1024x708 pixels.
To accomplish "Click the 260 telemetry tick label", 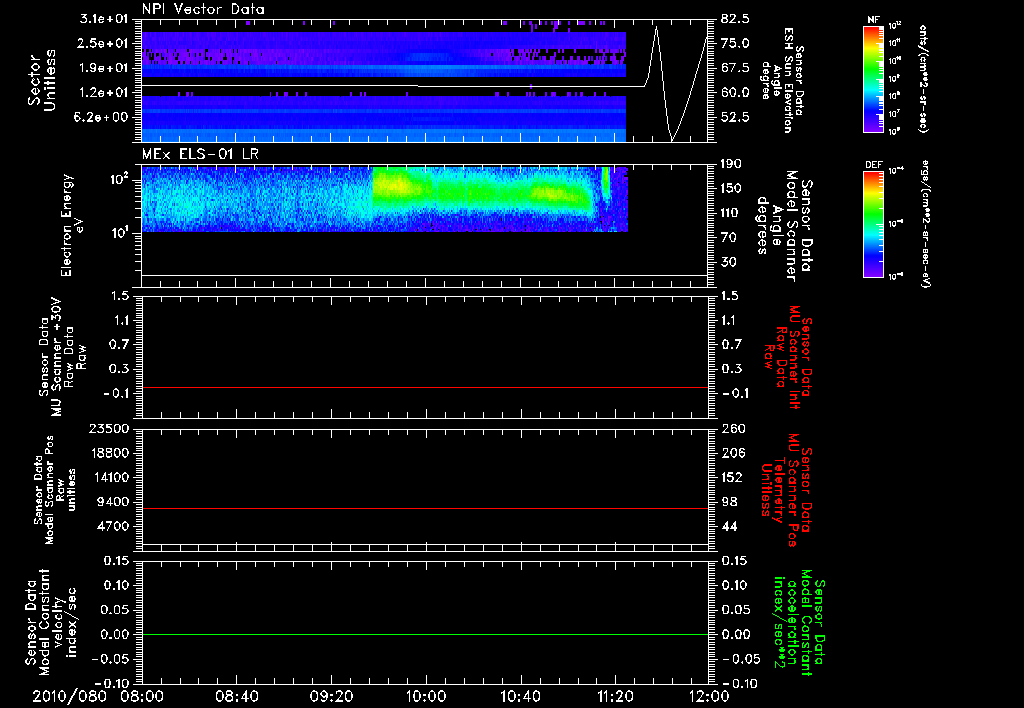I will coord(732,429).
